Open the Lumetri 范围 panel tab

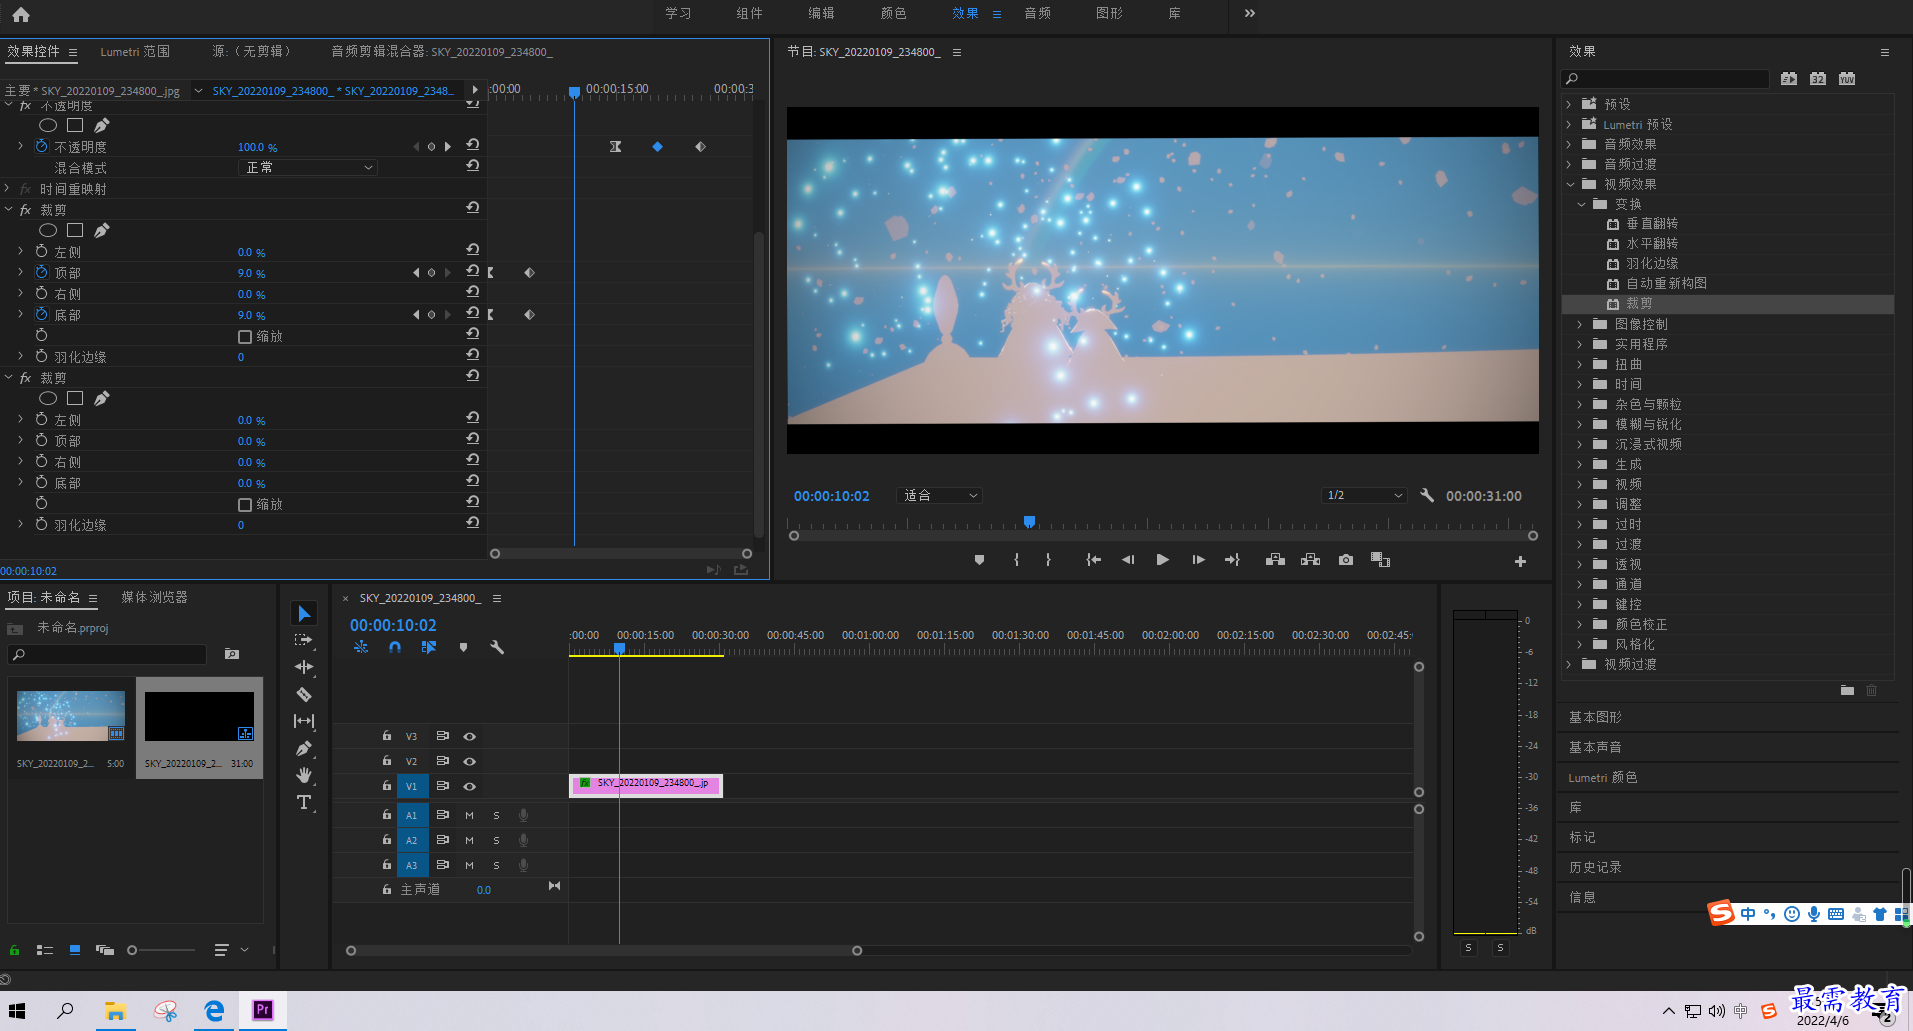pos(135,51)
